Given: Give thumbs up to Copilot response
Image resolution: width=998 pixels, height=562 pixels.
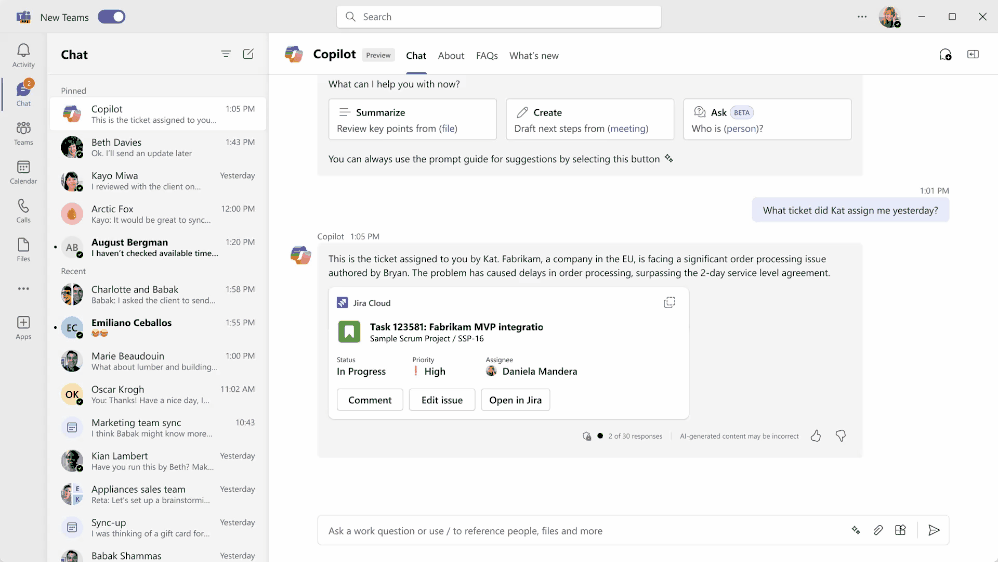Looking at the screenshot, I should pos(816,436).
